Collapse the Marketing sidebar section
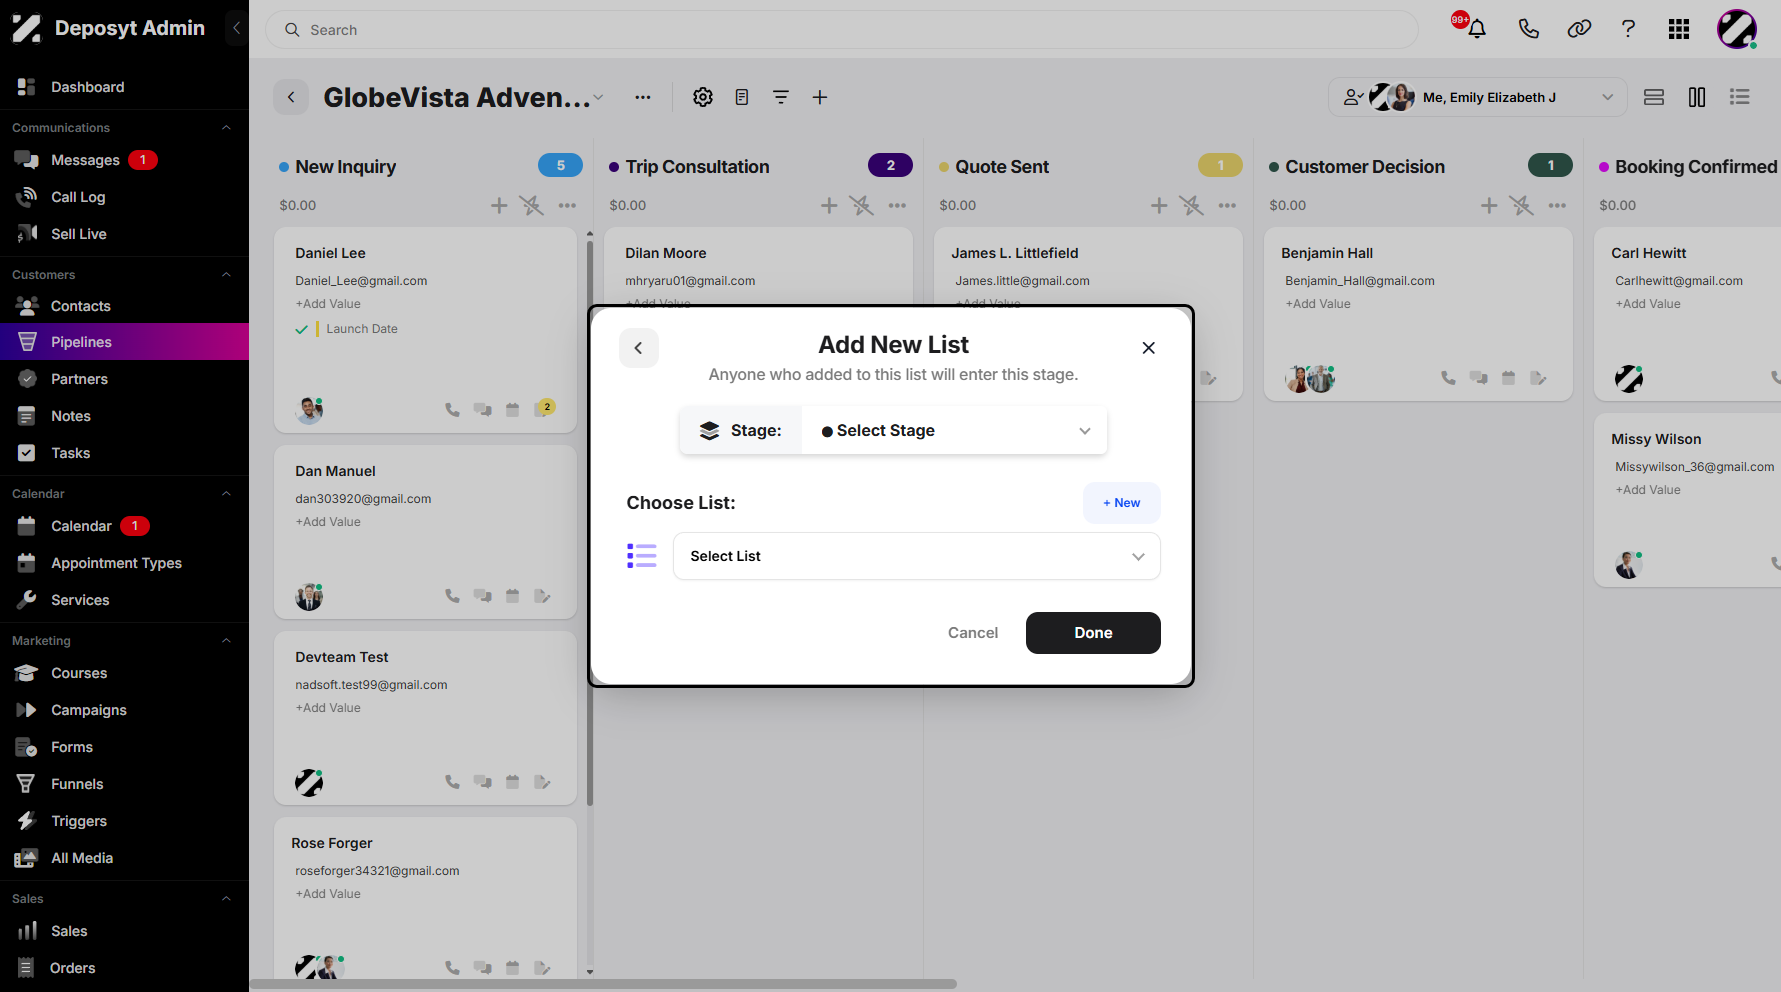Viewport: 1781px width, 992px height. tap(226, 641)
